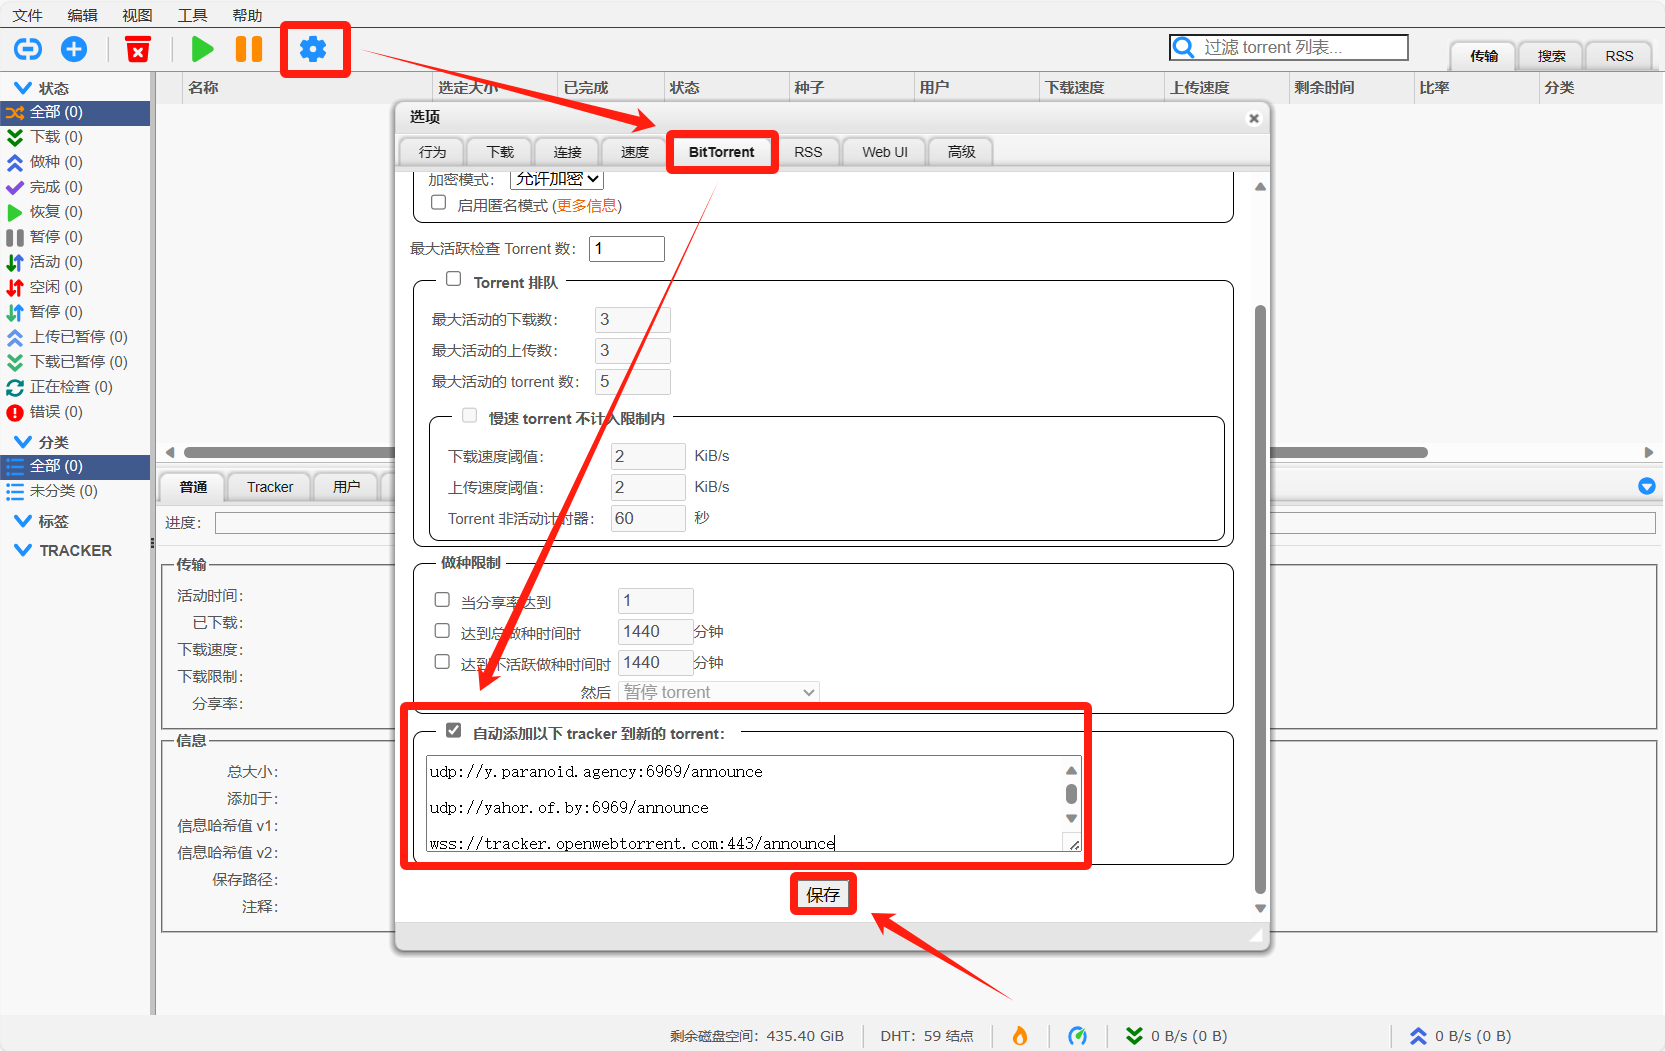The image size is (1665, 1051).
Task: Click the flame icon in status bar
Action: click(1020, 1036)
